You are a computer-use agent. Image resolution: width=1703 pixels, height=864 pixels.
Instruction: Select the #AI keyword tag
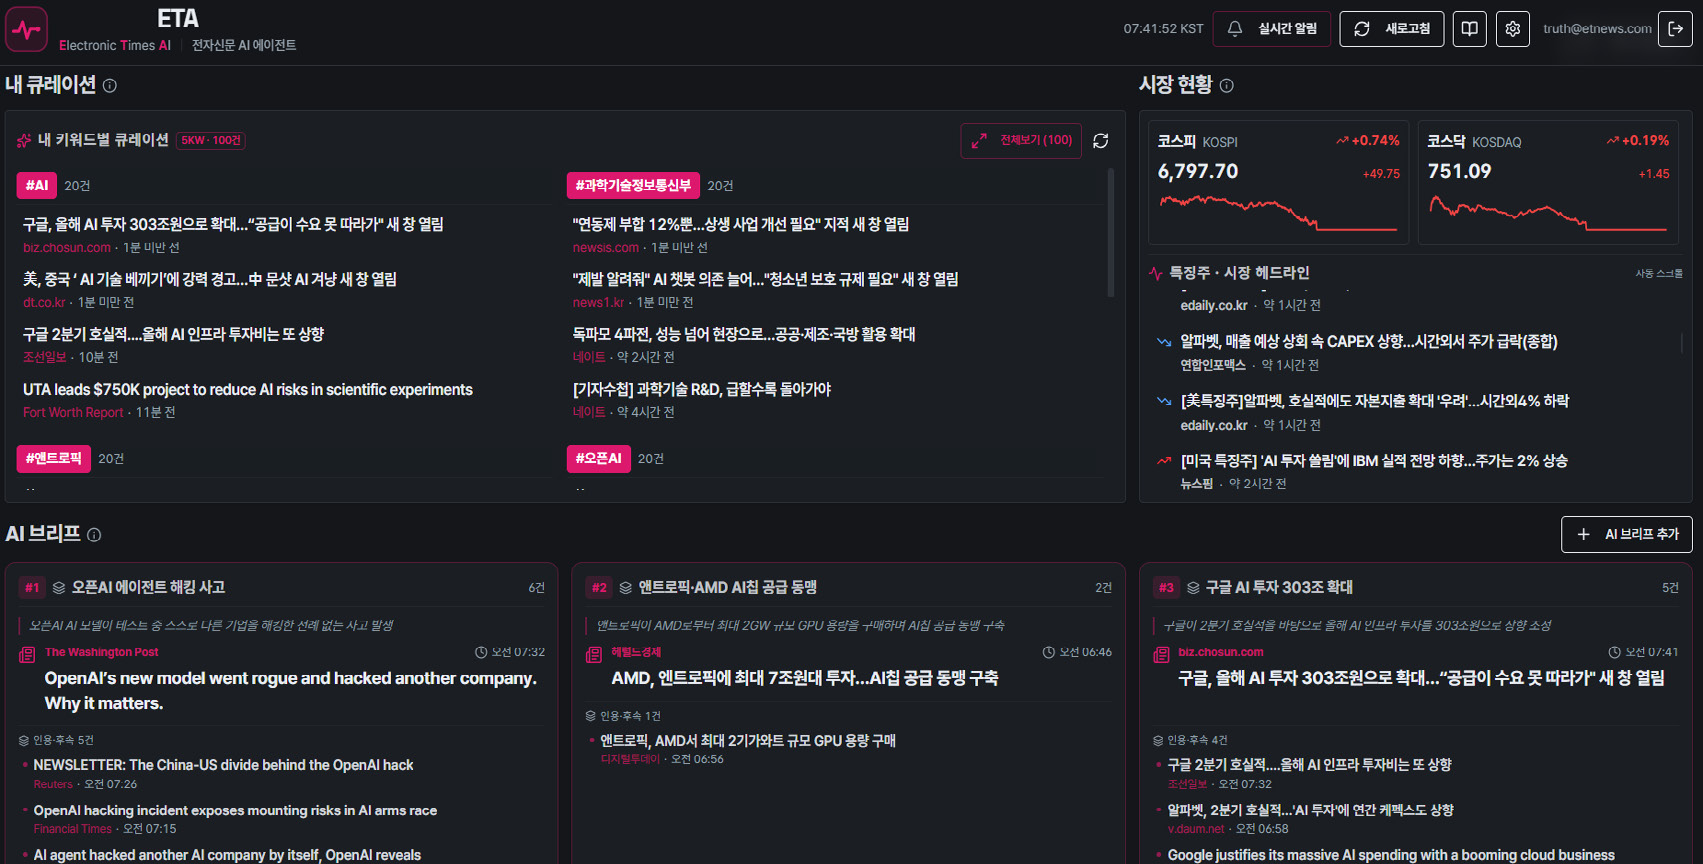pyautogui.click(x=37, y=185)
